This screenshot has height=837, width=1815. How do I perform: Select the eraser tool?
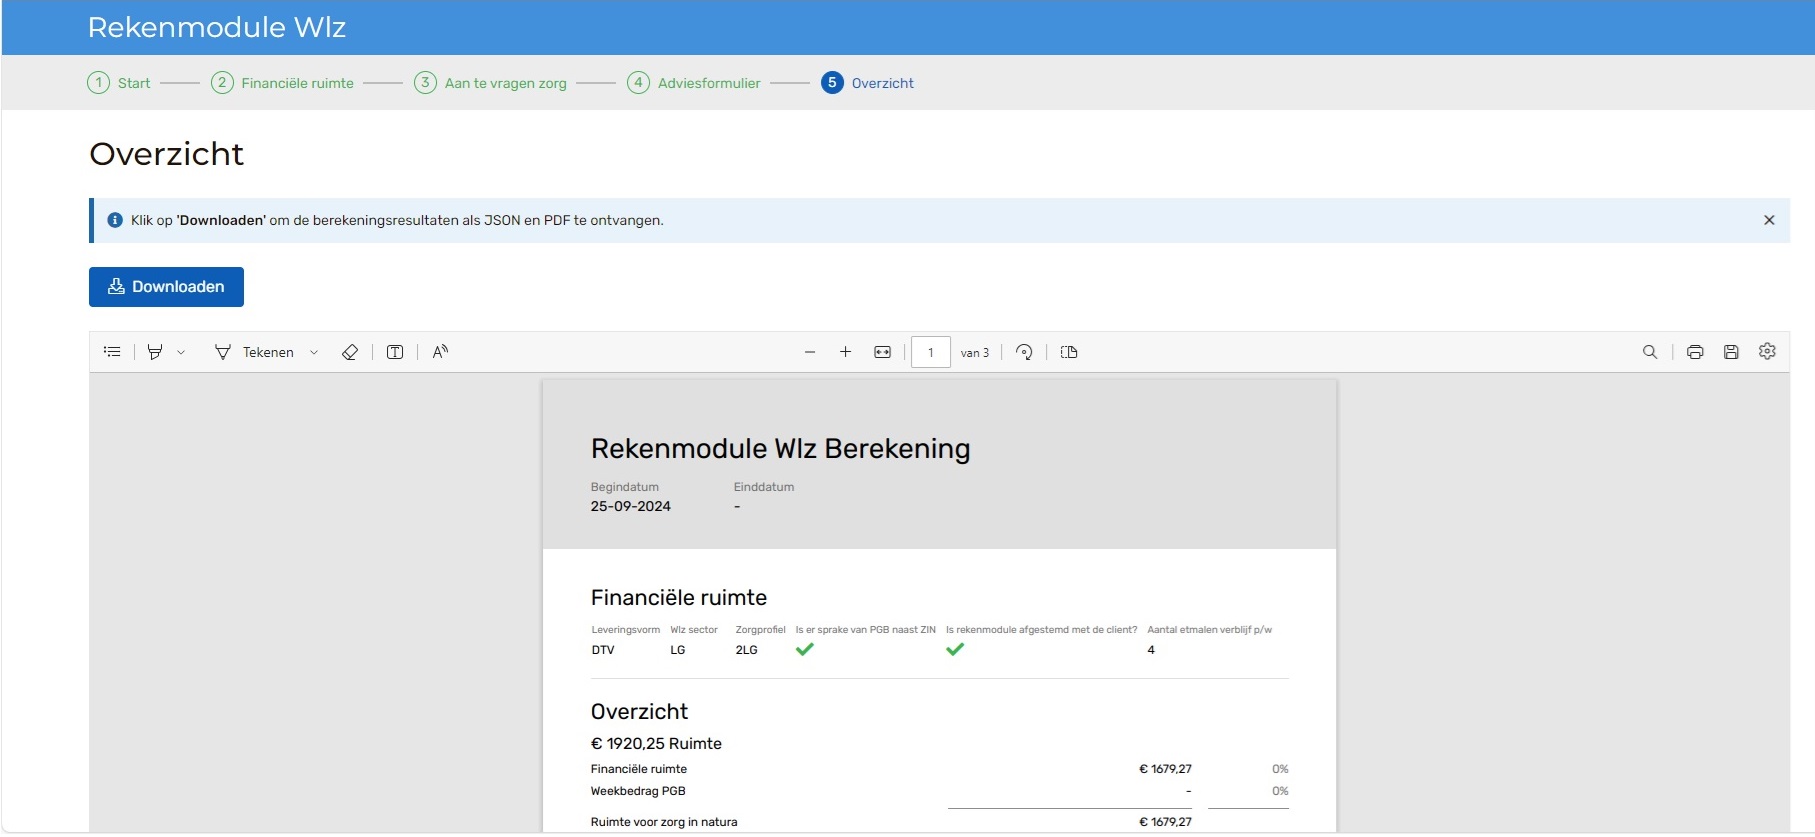tap(350, 352)
